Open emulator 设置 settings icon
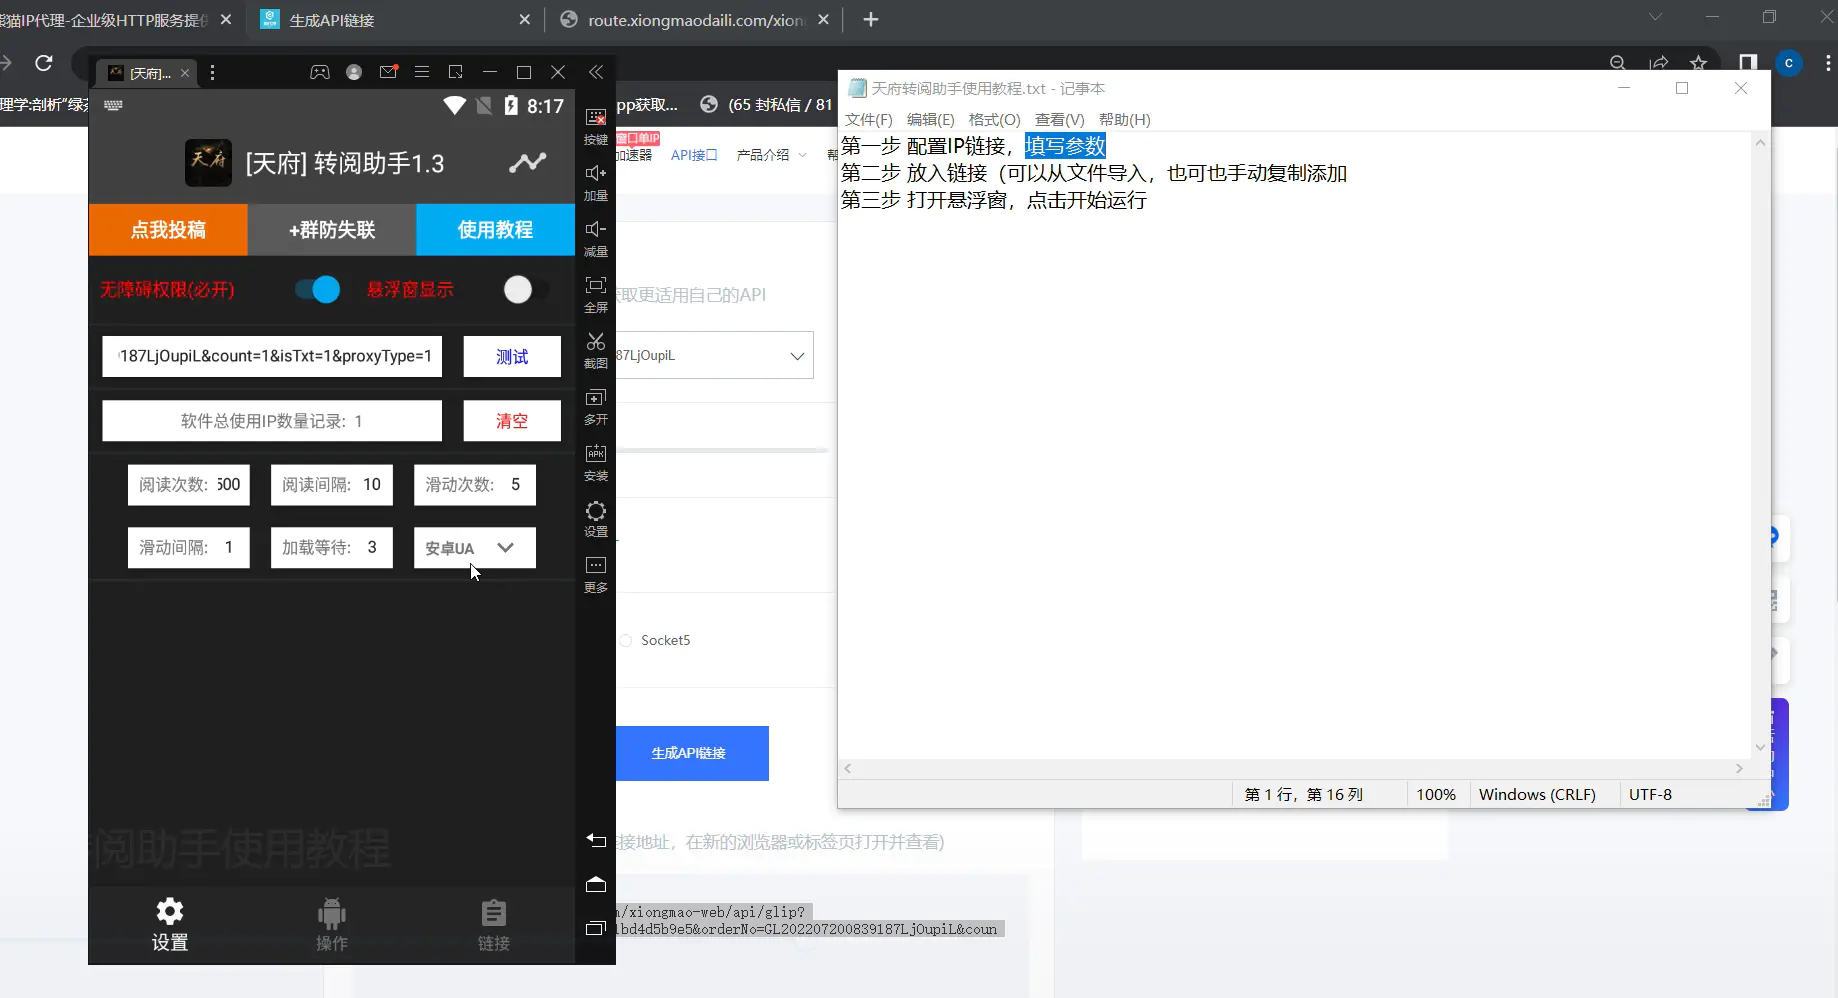The width and height of the screenshot is (1838, 998). pyautogui.click(x=595, y=519)
